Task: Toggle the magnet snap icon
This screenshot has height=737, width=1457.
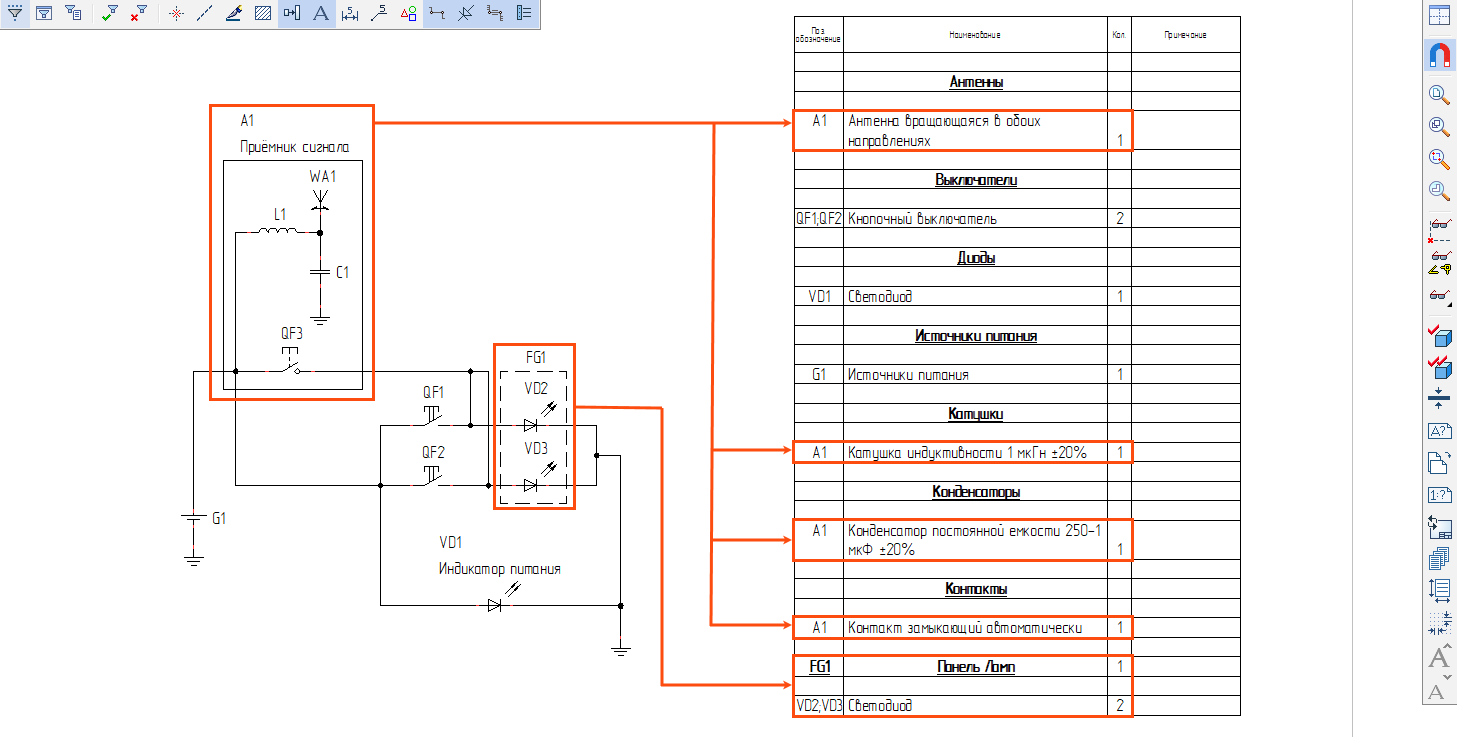Action: 1438,55
